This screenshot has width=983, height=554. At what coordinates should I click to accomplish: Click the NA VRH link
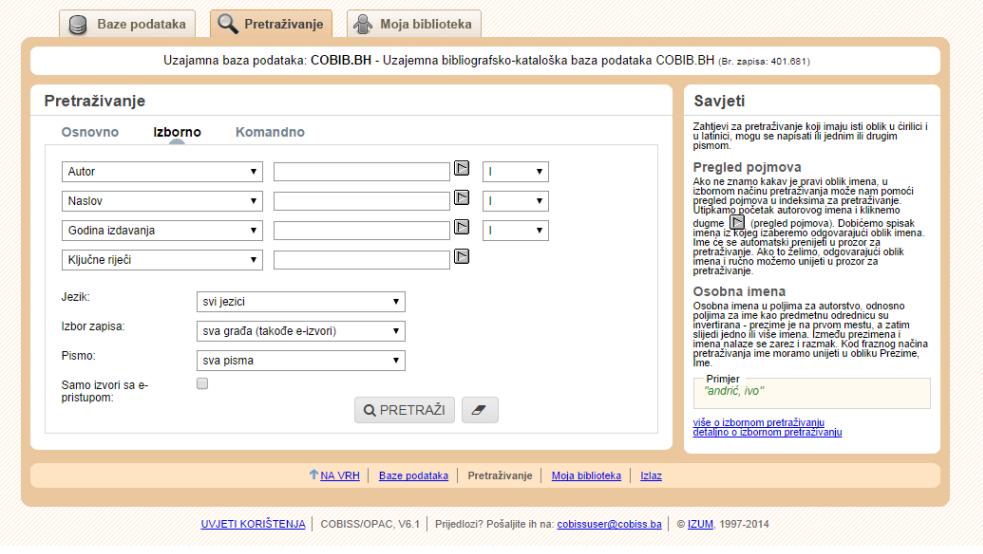(x=340, y=476)
